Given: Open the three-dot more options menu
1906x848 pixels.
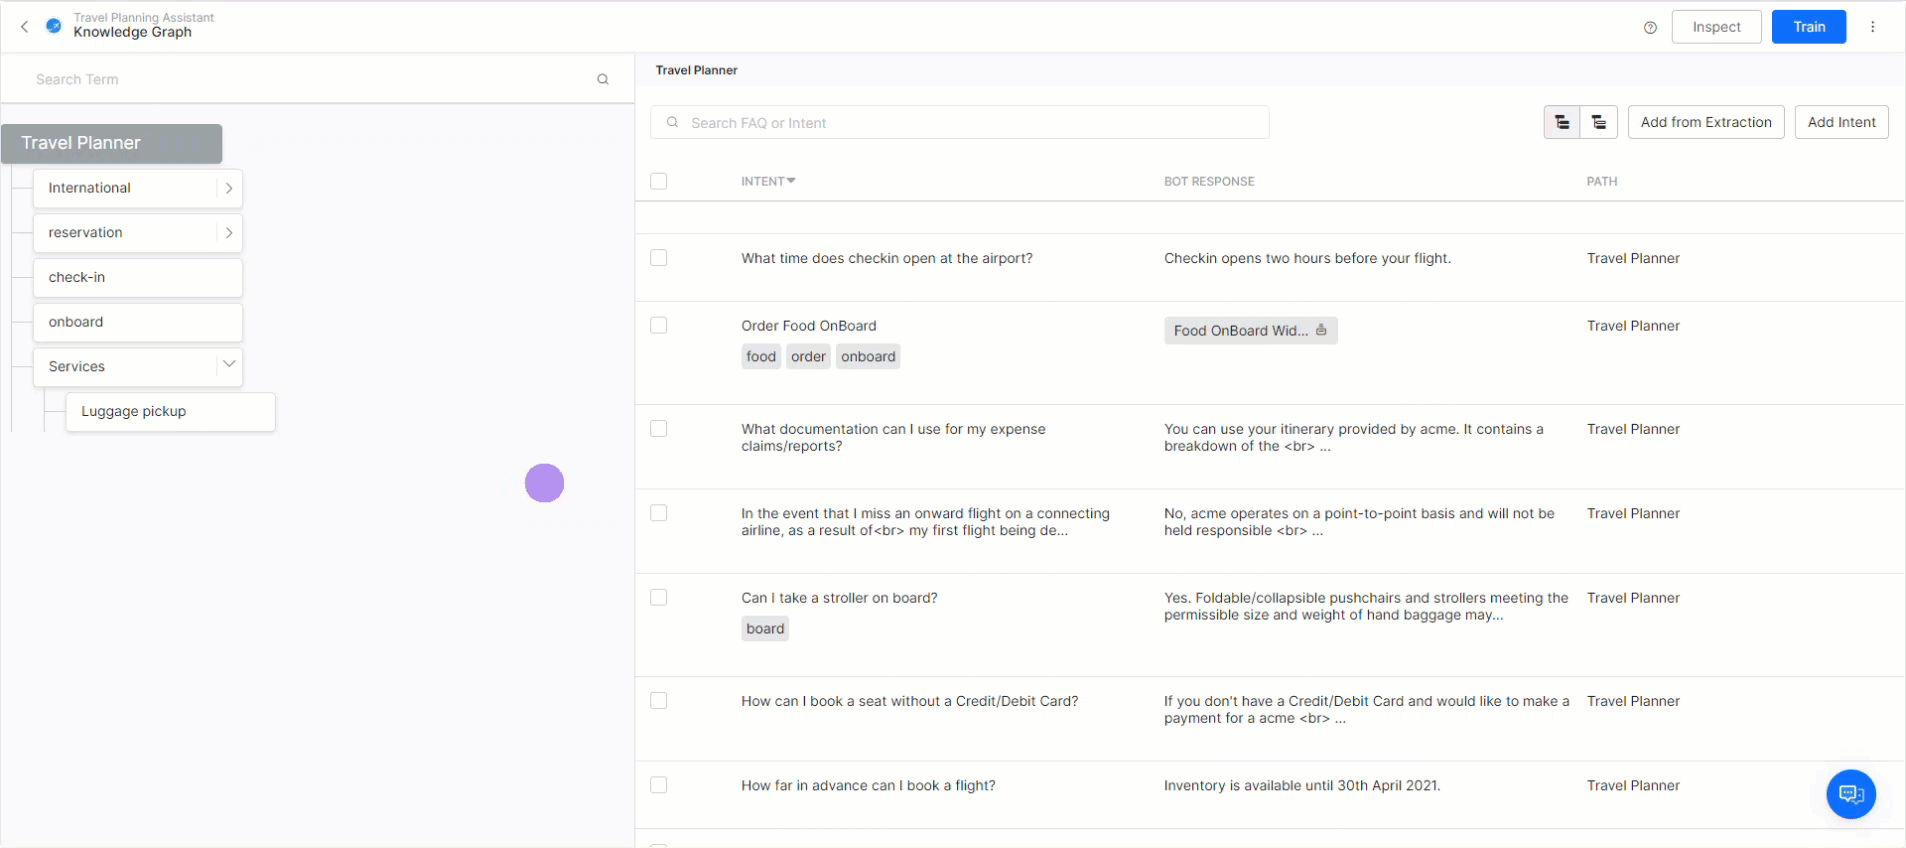Looking at the screenshot, I should (1872, 27).
